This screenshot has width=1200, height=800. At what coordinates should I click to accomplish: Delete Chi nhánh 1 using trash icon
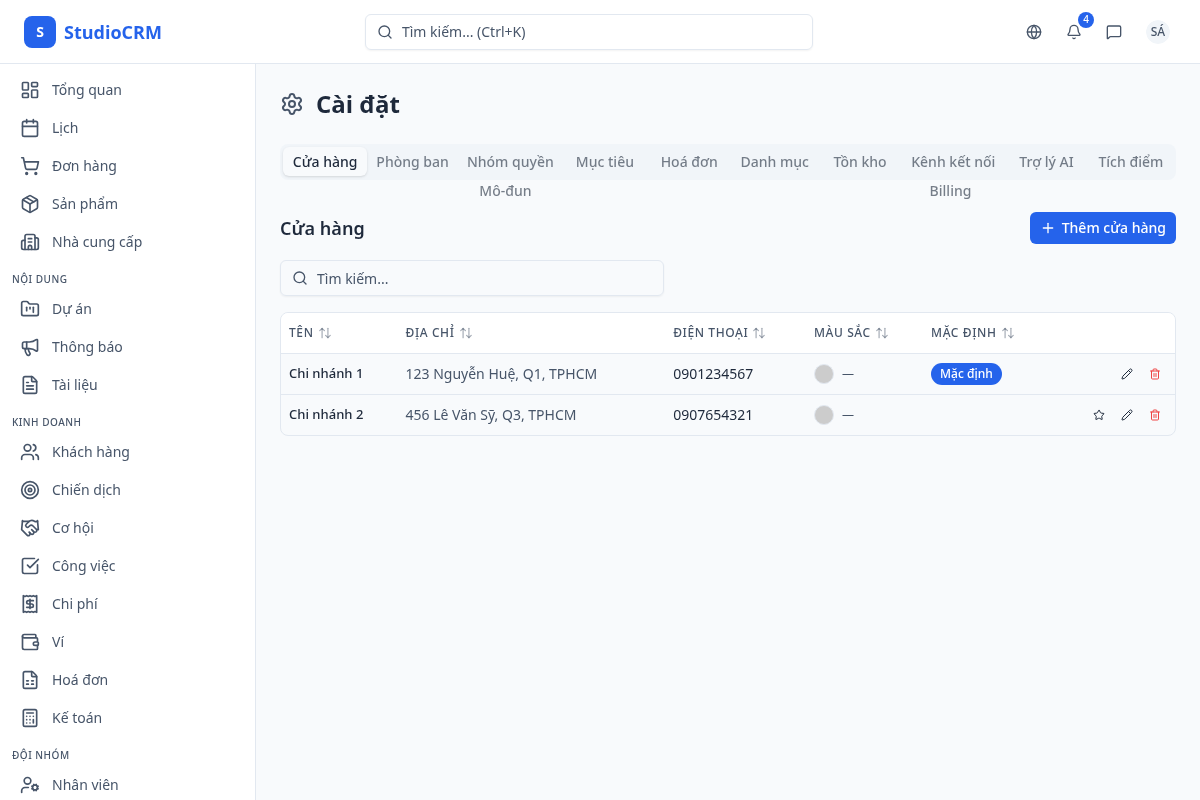coord(1155,374)
